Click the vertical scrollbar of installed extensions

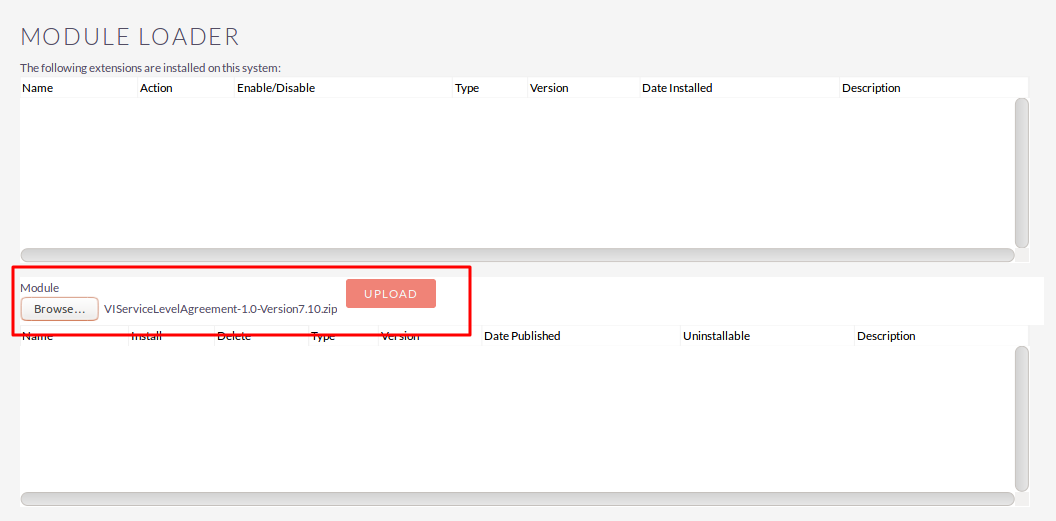pos(1022,173)
